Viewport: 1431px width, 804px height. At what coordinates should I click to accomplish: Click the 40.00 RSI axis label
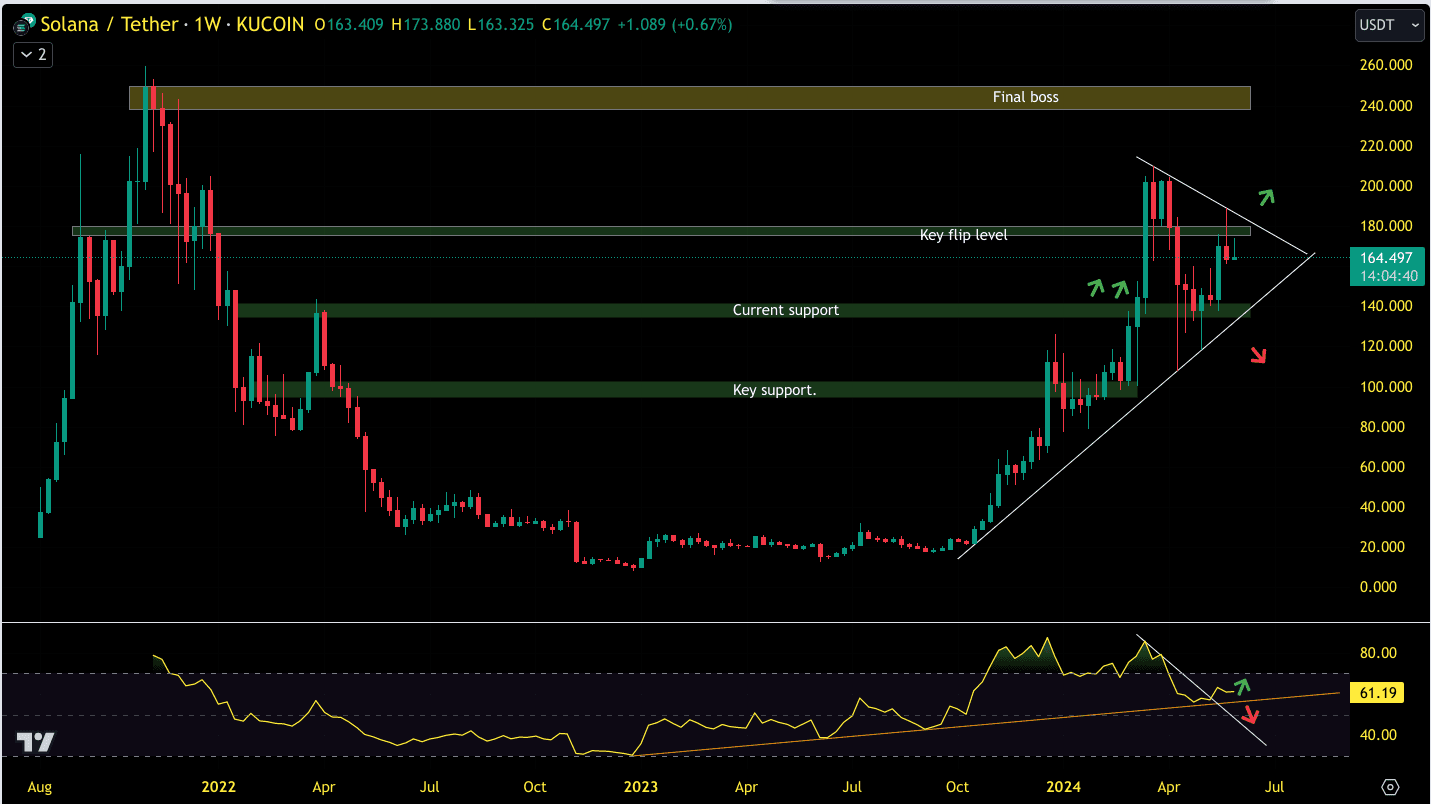point(1377,735)
